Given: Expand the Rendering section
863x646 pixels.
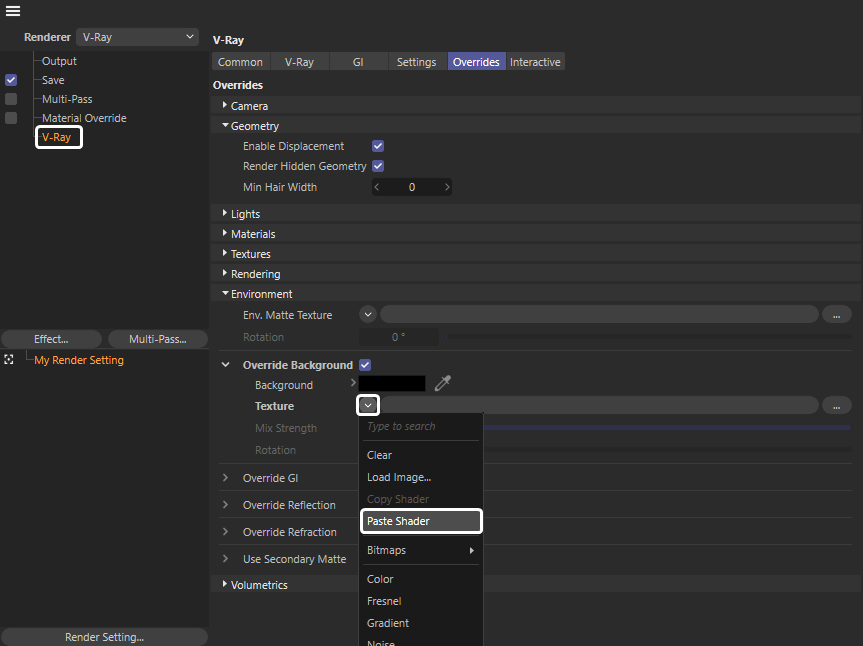Looking at the screenshot, I should coord(225,273).
